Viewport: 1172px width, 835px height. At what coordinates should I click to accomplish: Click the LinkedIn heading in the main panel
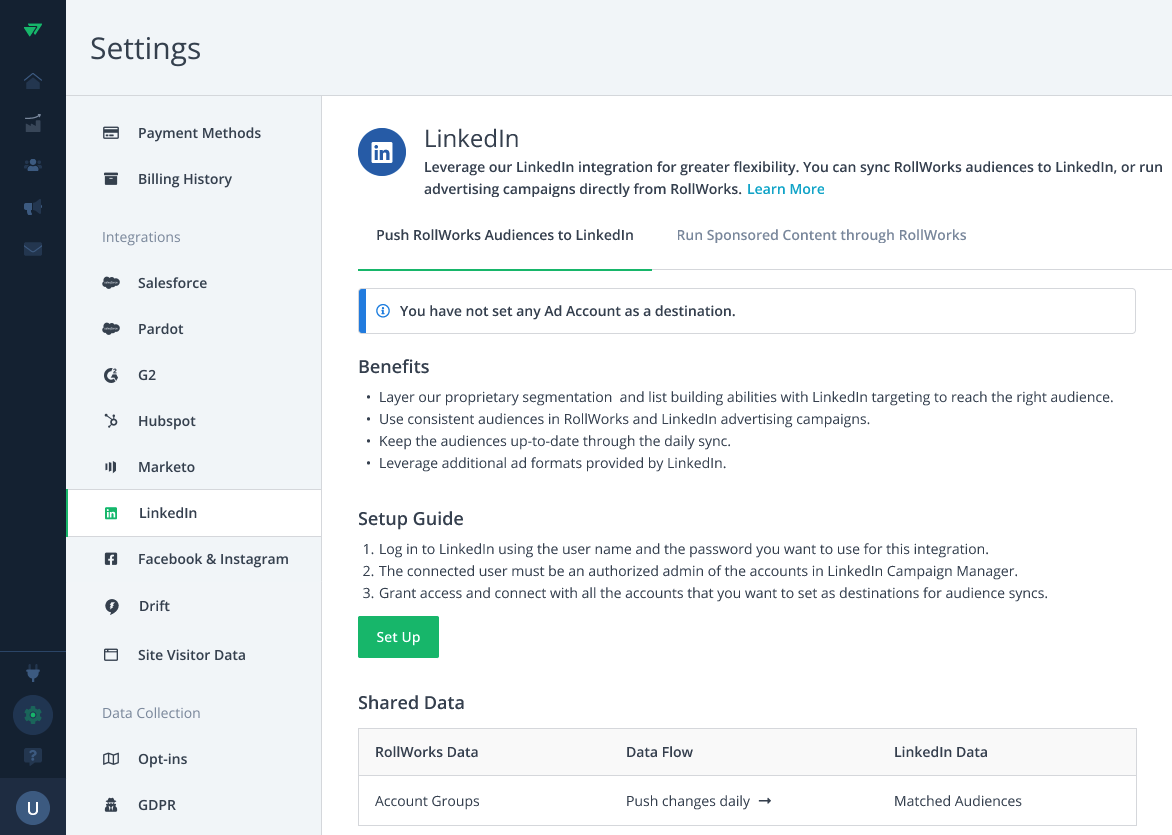click(x=472, y=139)
